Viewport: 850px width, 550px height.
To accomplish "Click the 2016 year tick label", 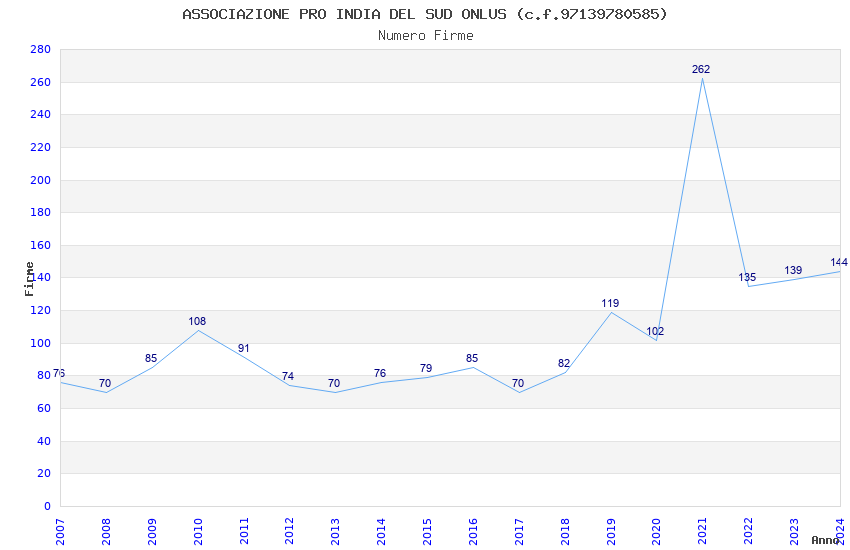I will 473,531.
